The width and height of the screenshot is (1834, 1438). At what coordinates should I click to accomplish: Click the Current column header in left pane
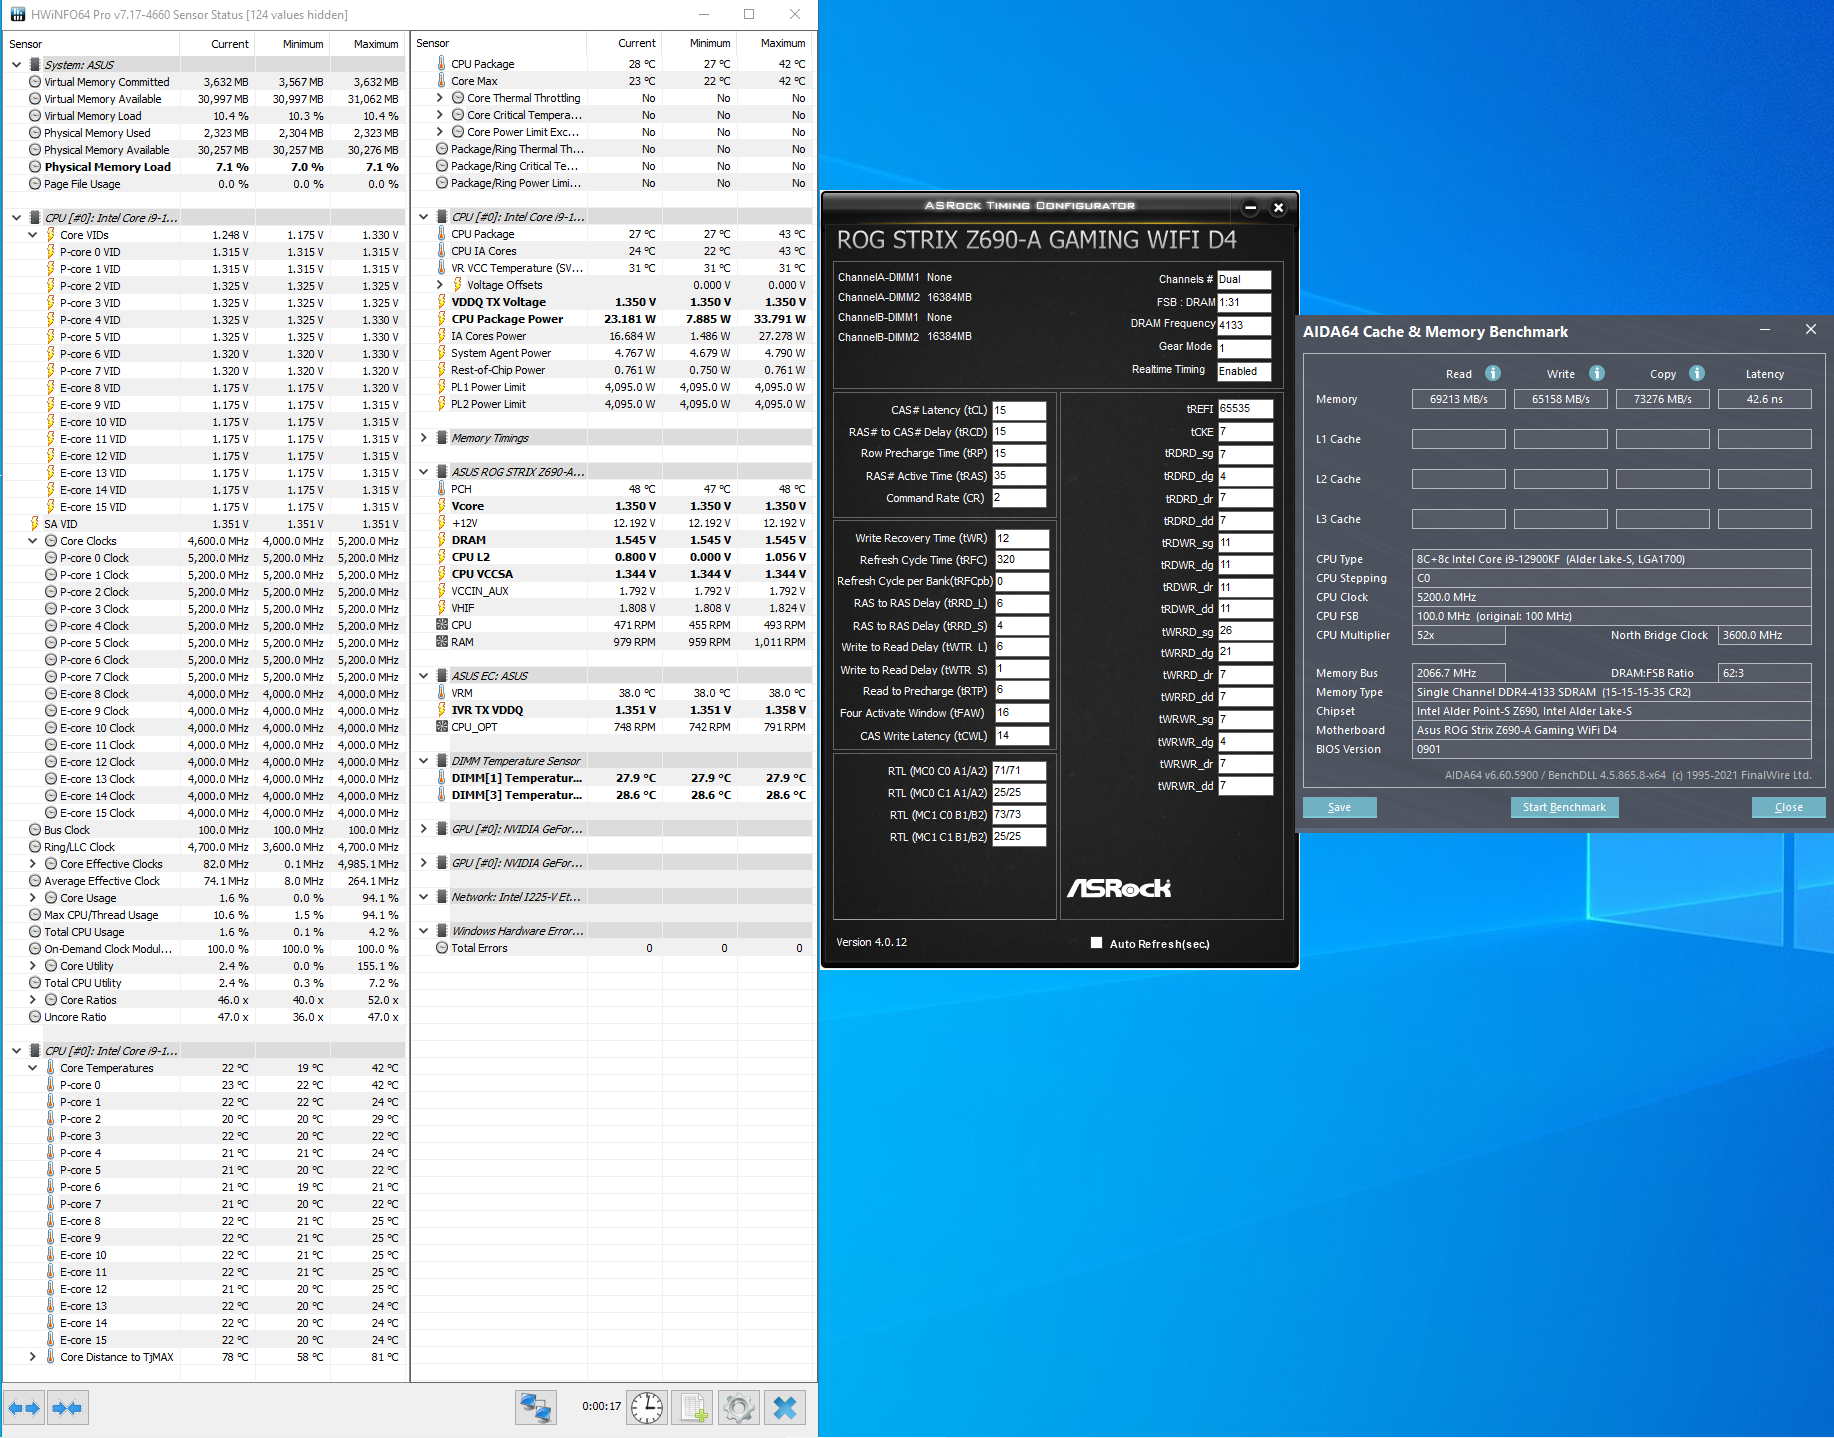pos(217,44)
